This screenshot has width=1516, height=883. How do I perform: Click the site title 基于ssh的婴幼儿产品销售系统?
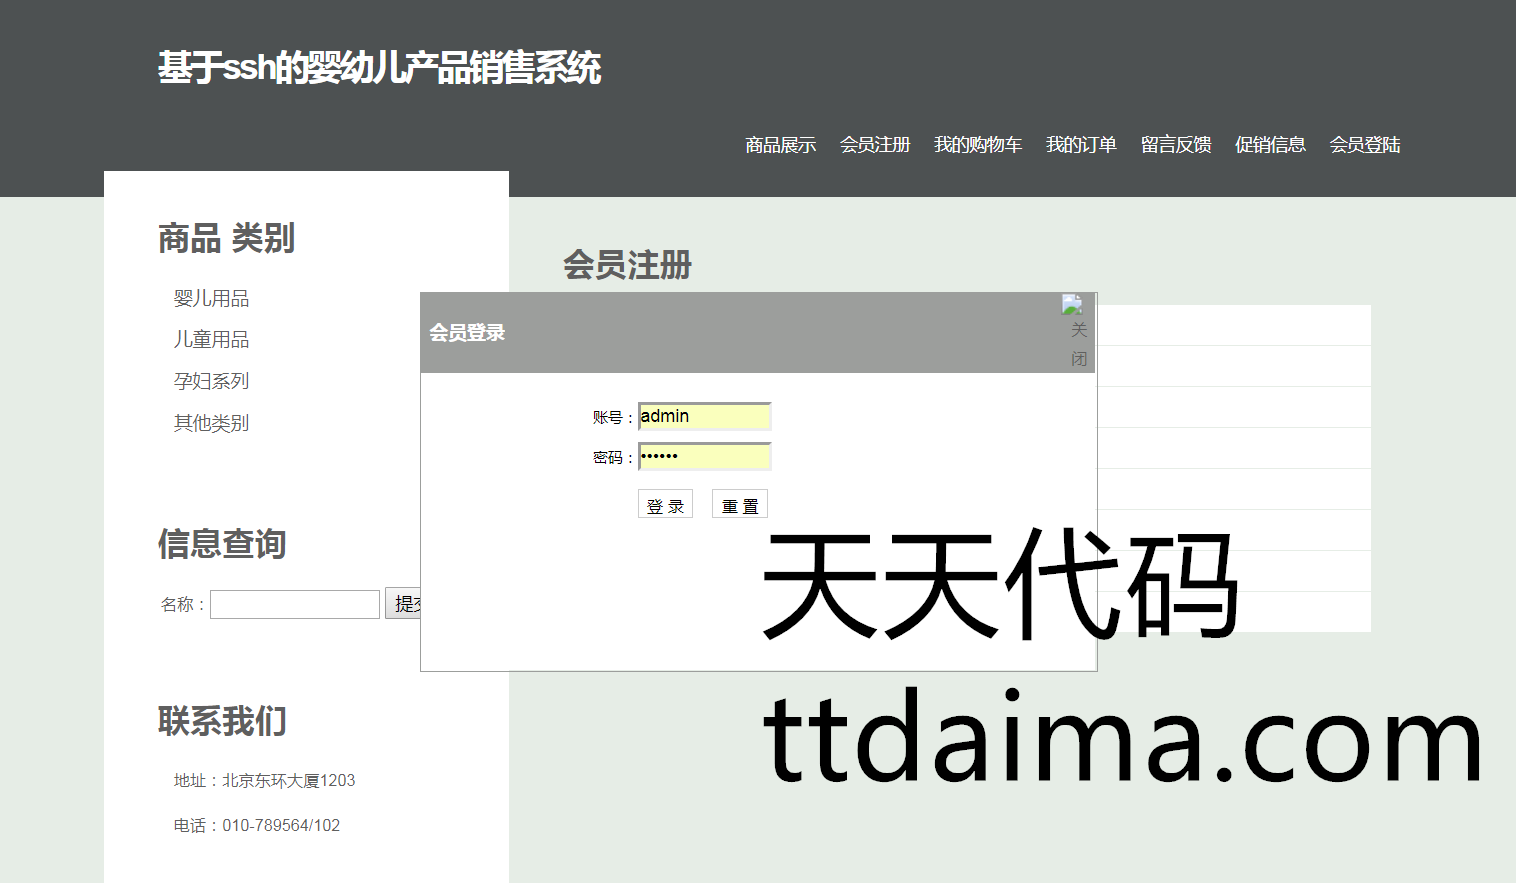click(379, 68)
